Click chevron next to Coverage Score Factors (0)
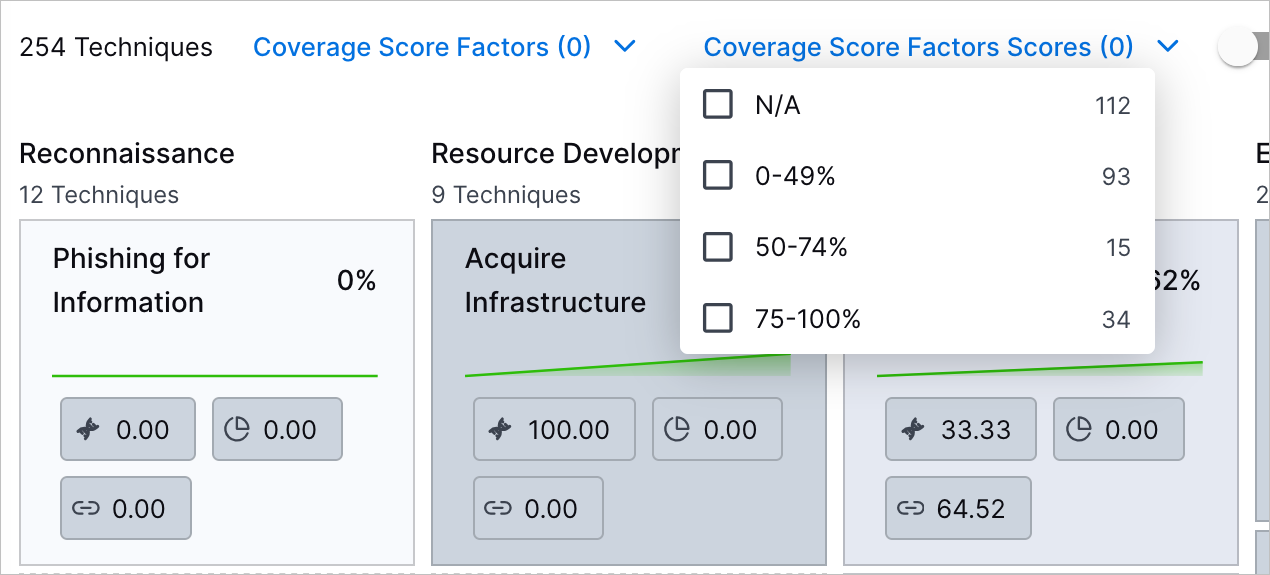The height and width of the screenshot is (575, 1270). 625,46
